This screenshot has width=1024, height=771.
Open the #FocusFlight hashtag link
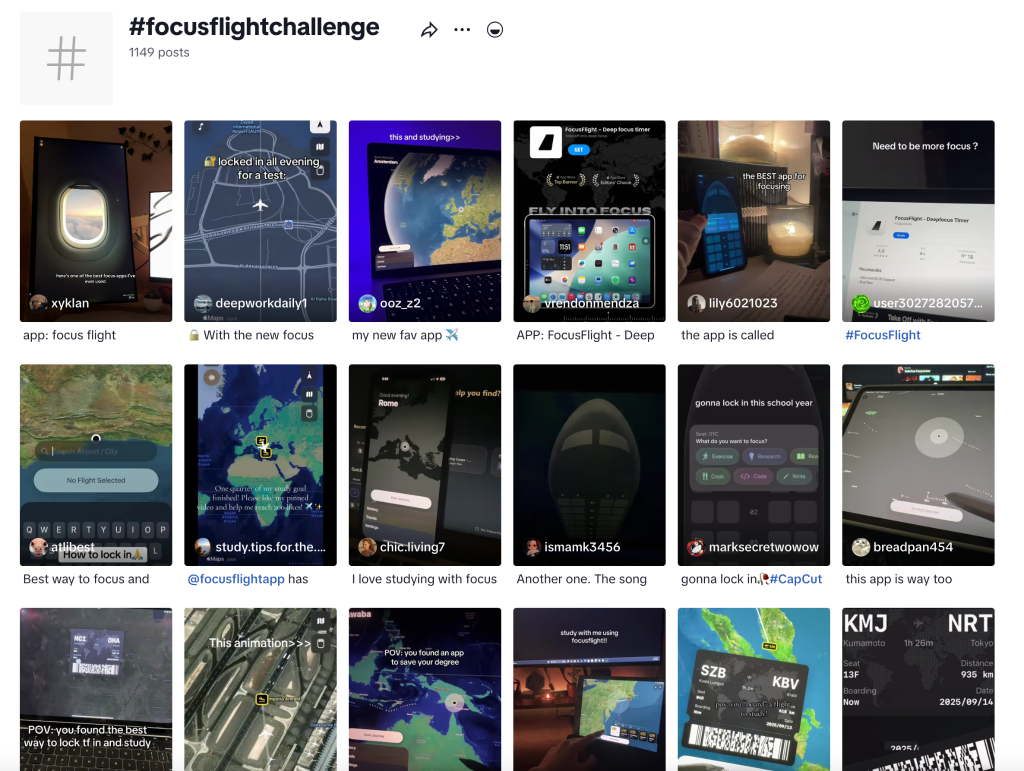(883, 335)
